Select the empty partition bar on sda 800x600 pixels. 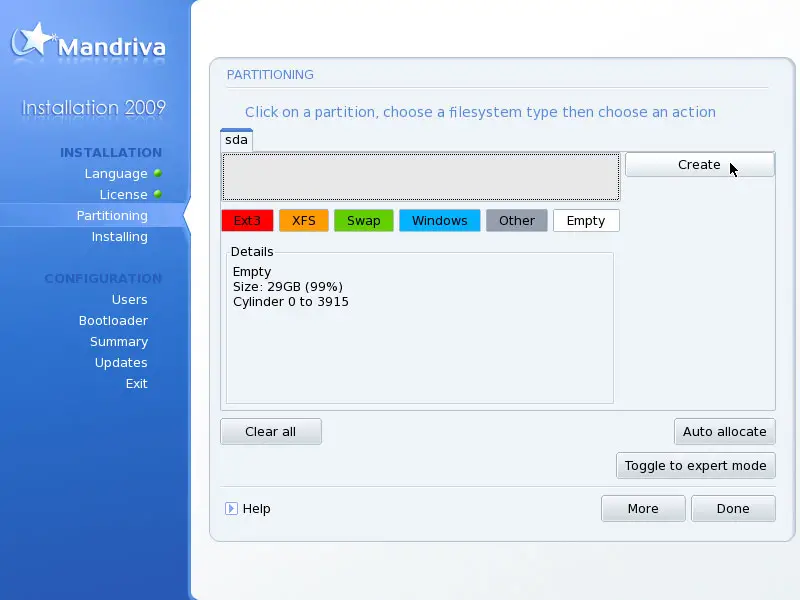click(420, 177)
